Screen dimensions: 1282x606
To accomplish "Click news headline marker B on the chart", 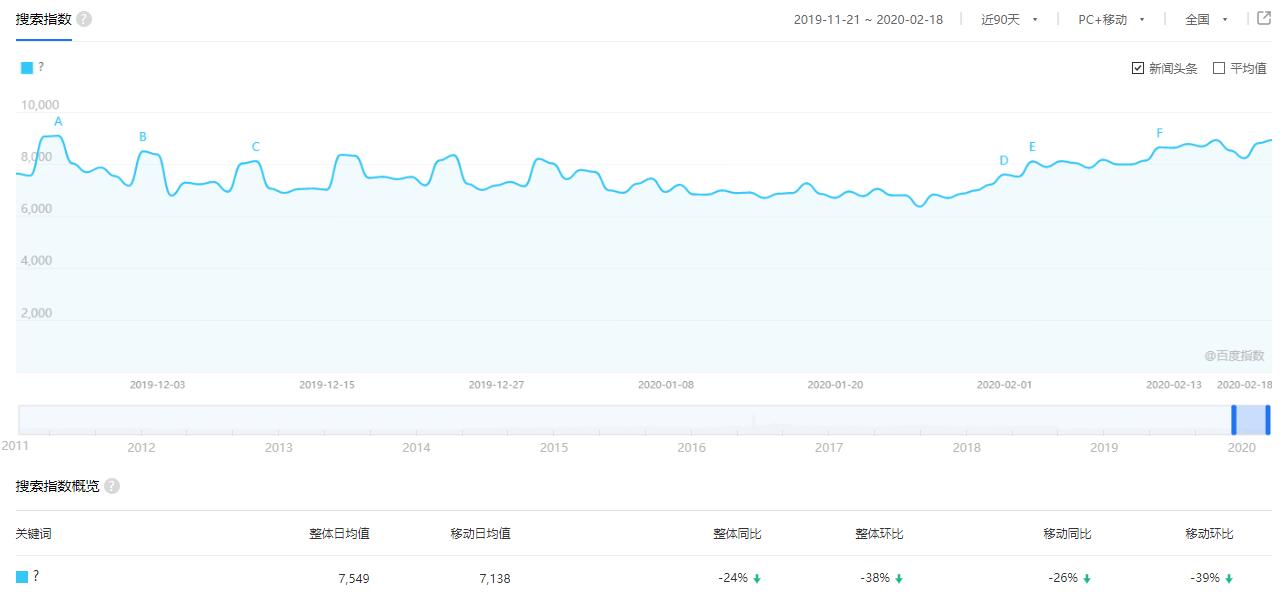I will [x=143, y=137].
